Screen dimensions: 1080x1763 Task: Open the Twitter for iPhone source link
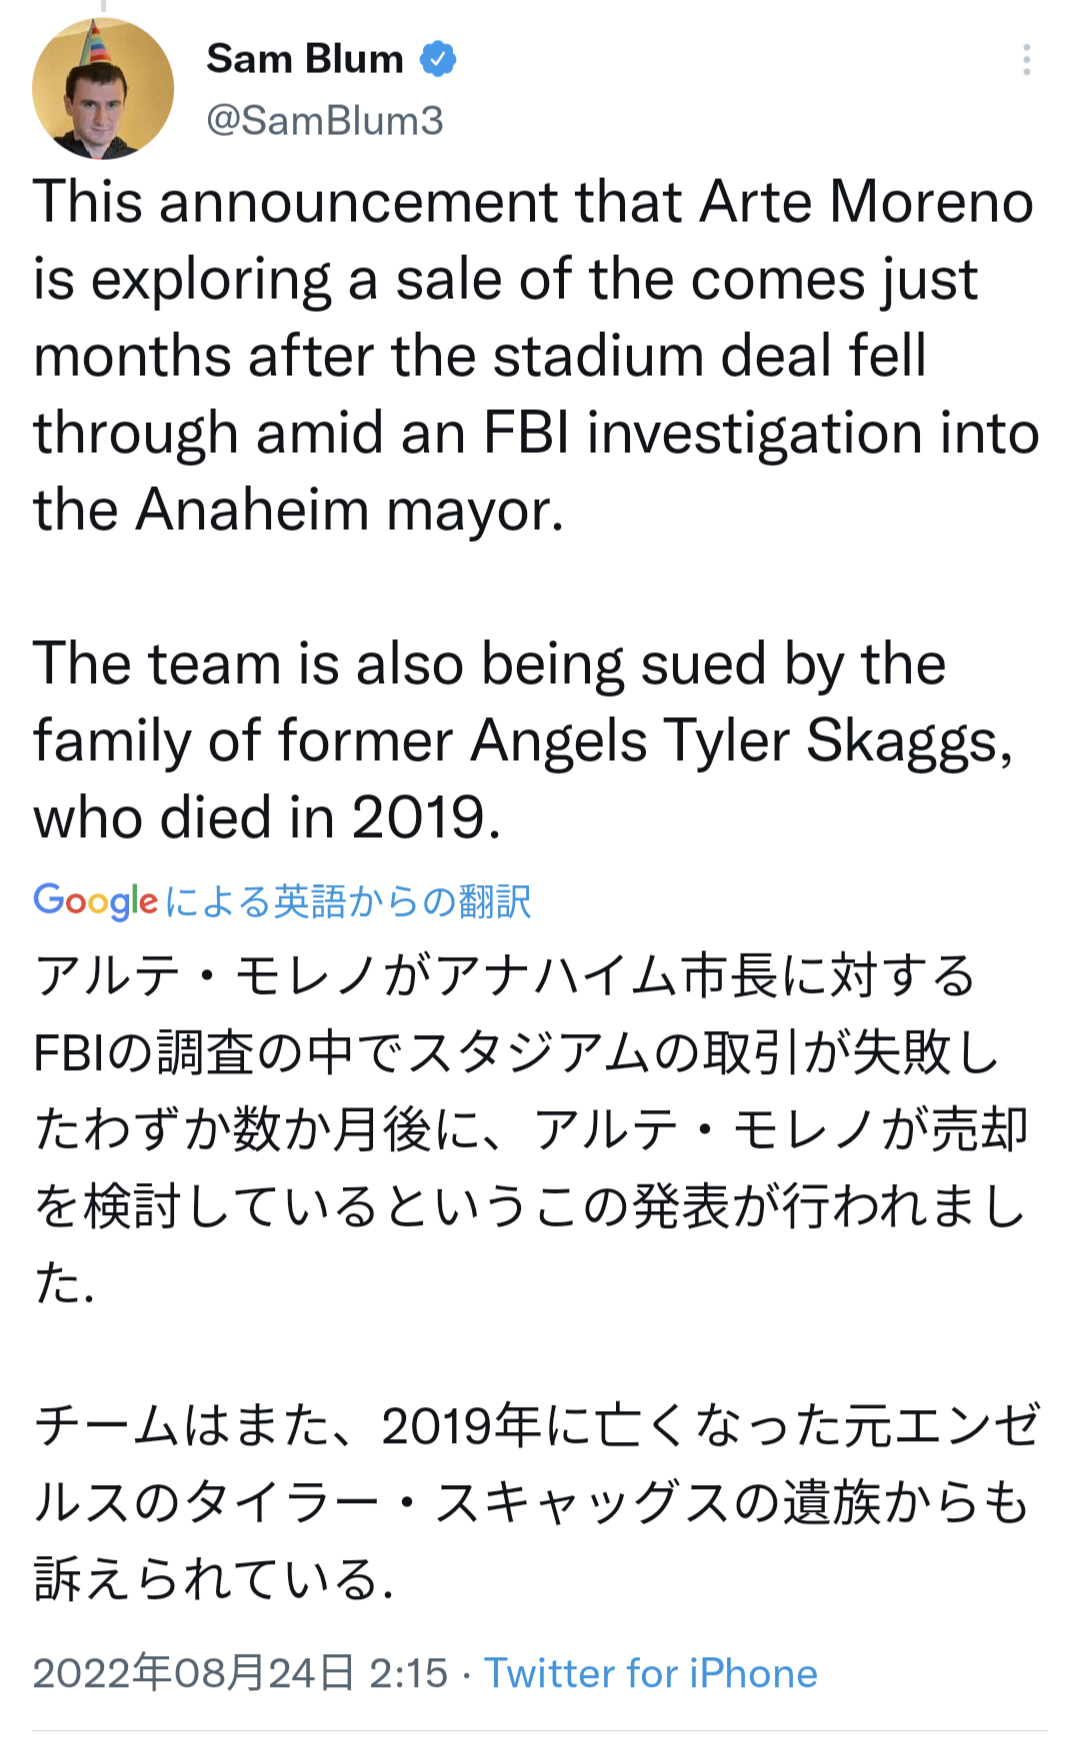pyautogui.click(x=651, y=1673)
